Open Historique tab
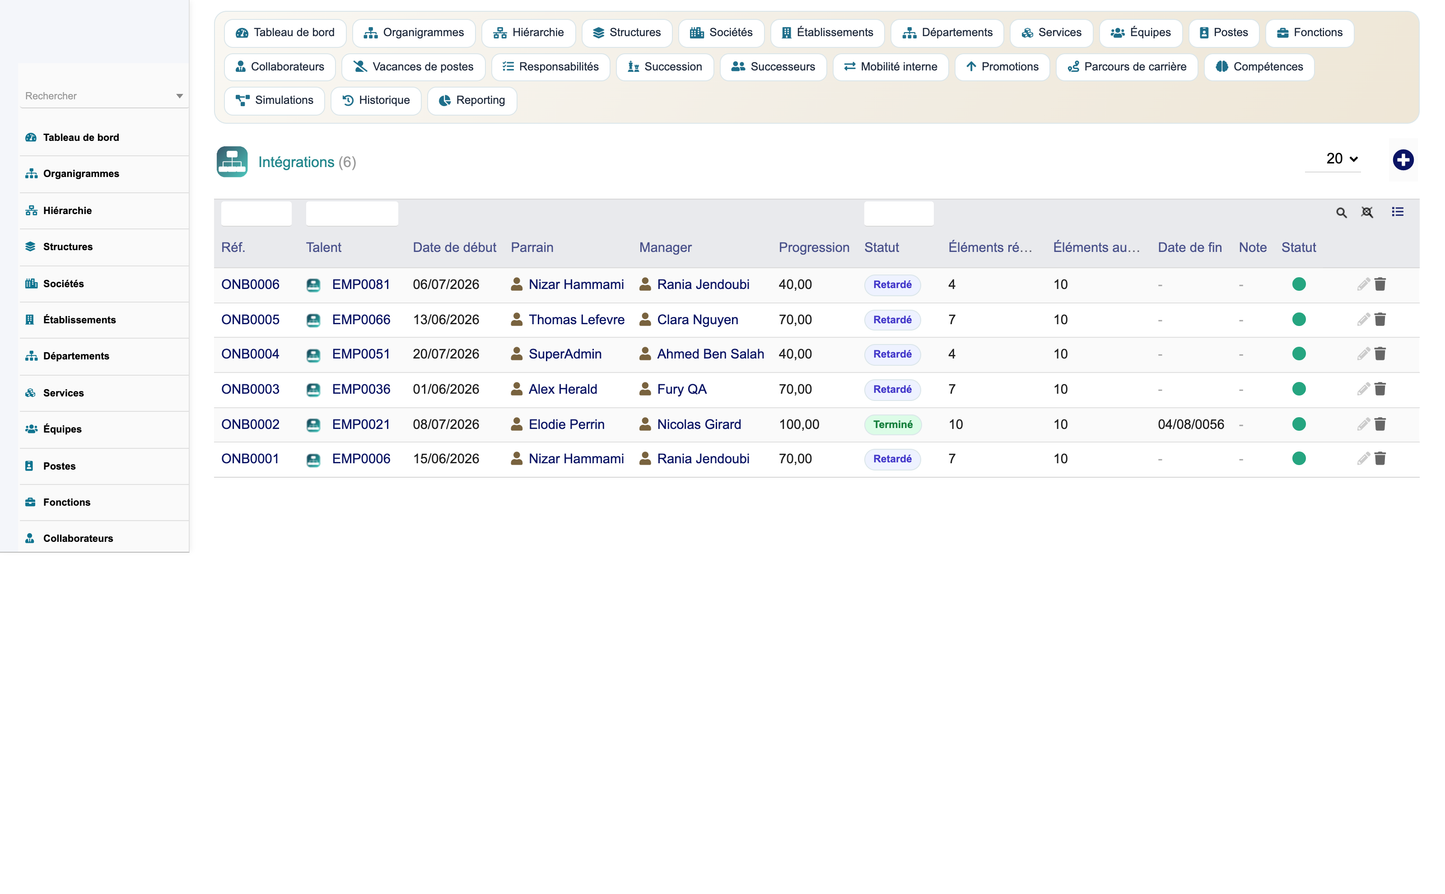The height and width of the screenshot is (894, 1445). (x=376, y=101)
